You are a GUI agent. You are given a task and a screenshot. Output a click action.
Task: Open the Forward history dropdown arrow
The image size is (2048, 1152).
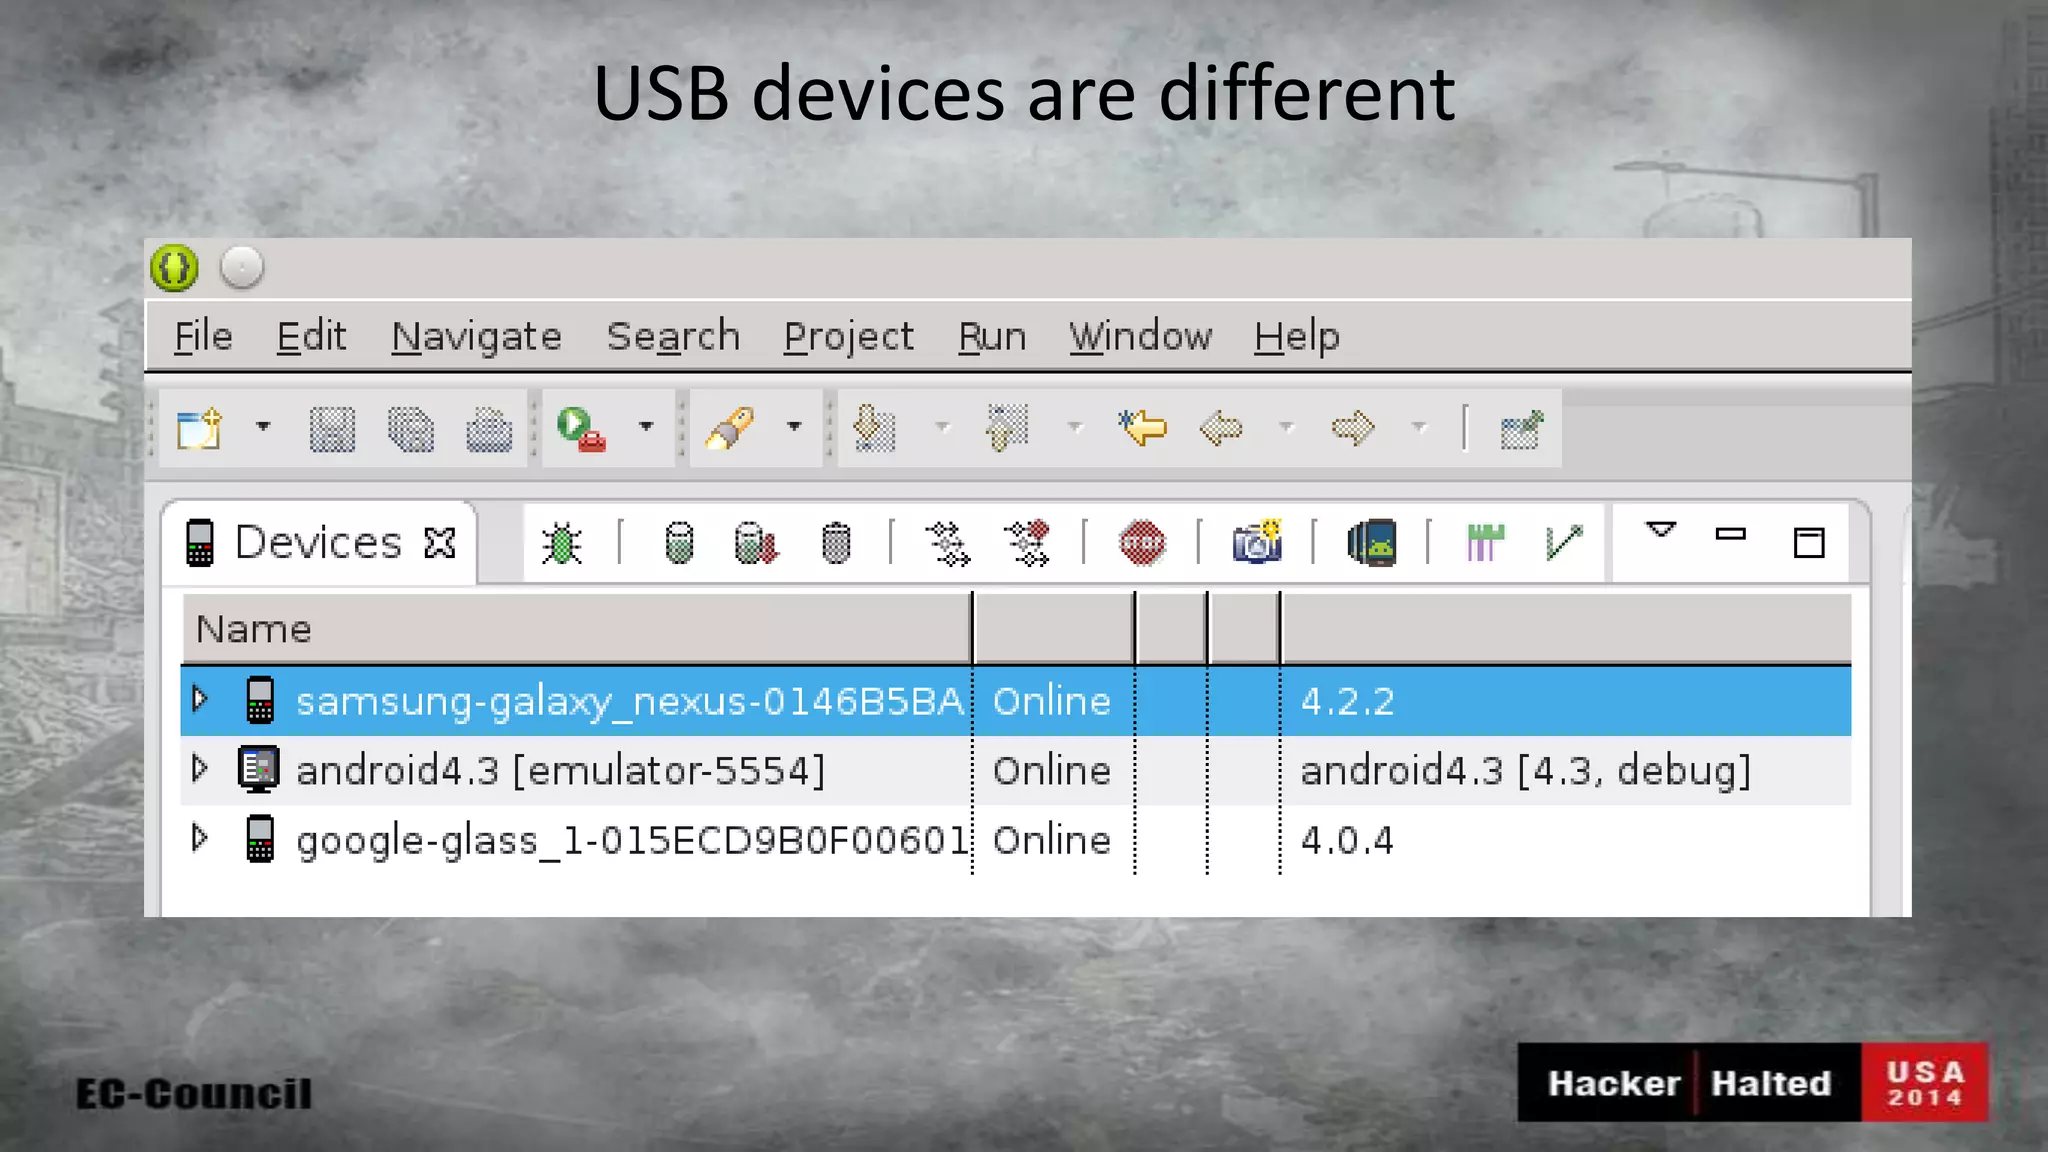(x=1419, y=427)
